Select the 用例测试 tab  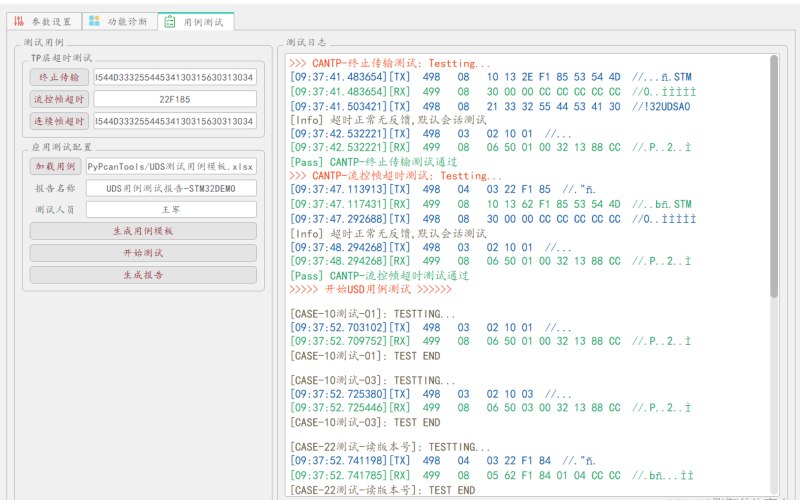pyautogui.click(x=196, y=21)
